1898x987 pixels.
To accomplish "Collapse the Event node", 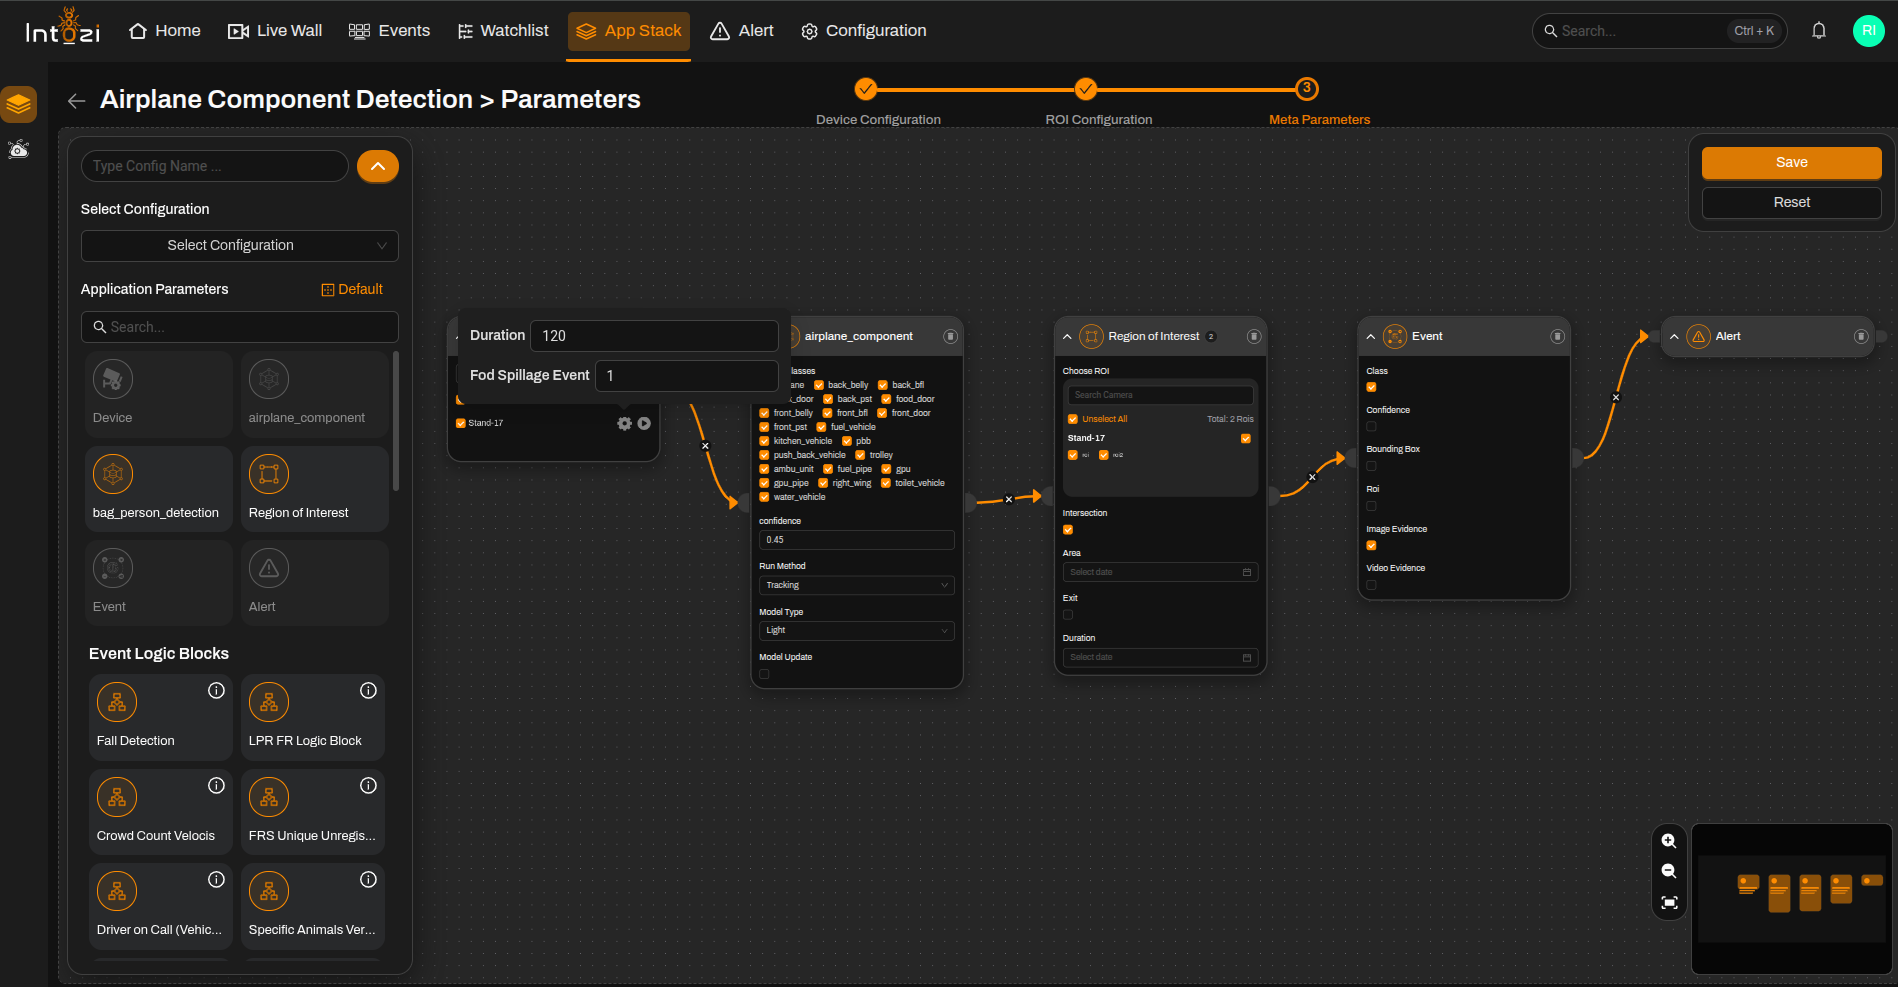I will 1371,337.
